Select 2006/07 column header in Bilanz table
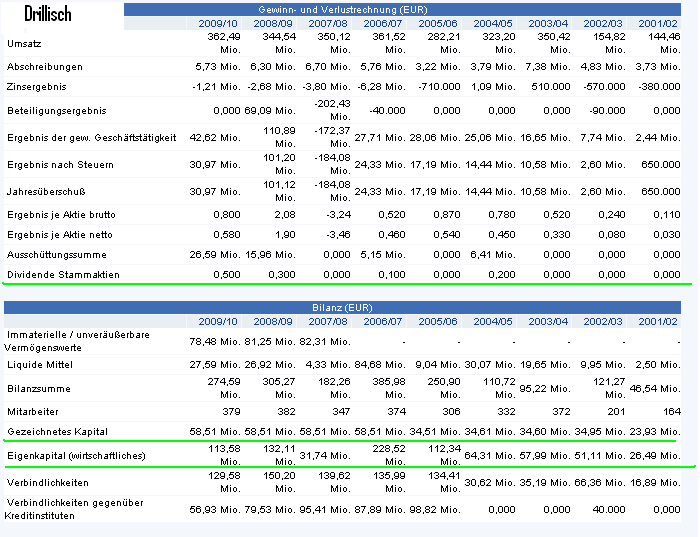Screen dimensions: 700x537 pyautogui.click(x=383, y=321)
